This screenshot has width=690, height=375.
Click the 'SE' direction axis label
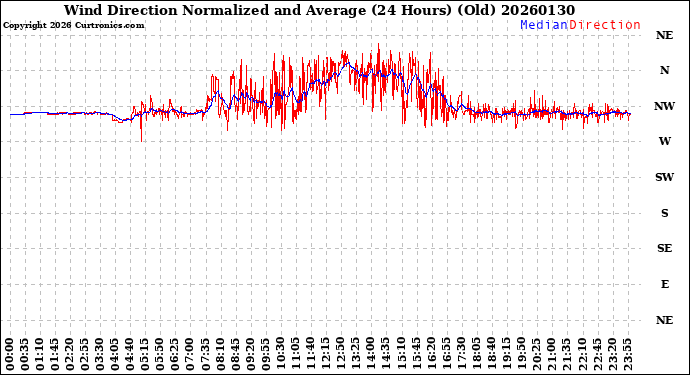664,248
